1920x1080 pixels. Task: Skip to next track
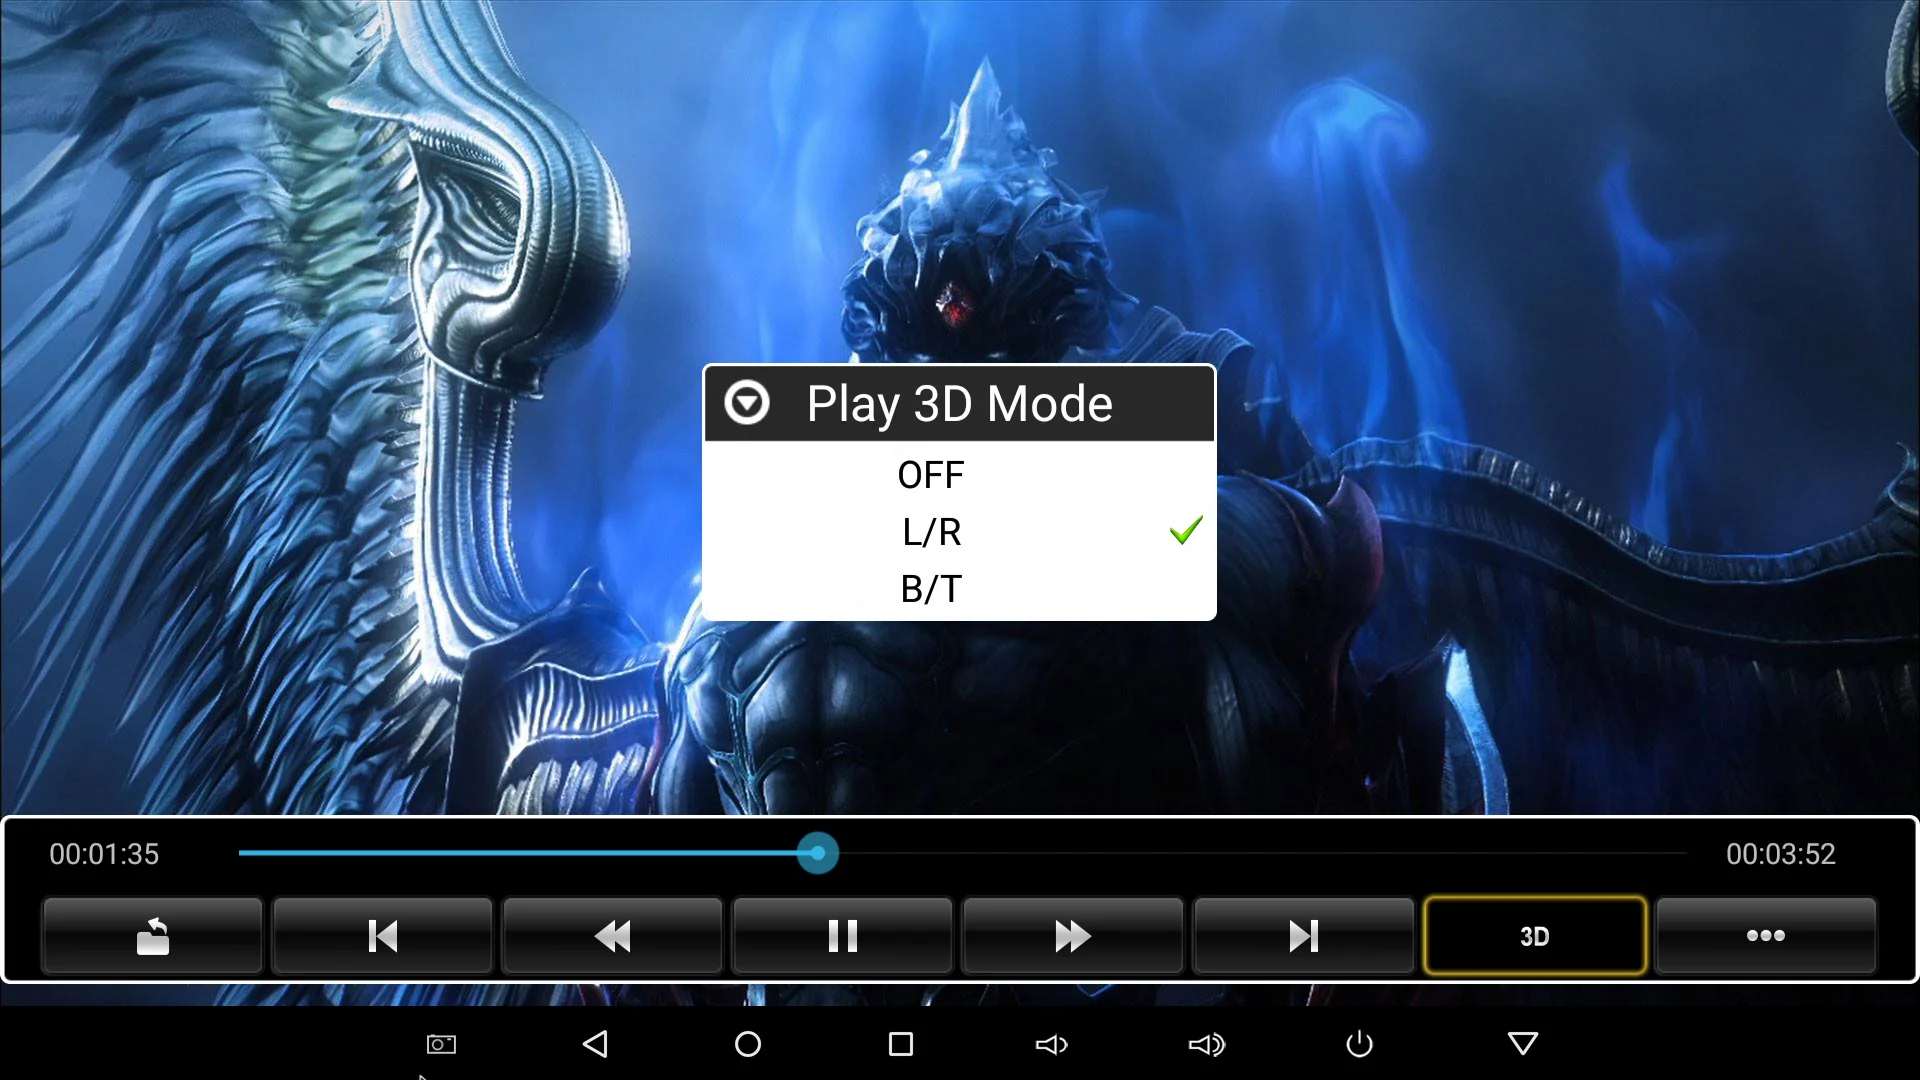click(1303, 936)
